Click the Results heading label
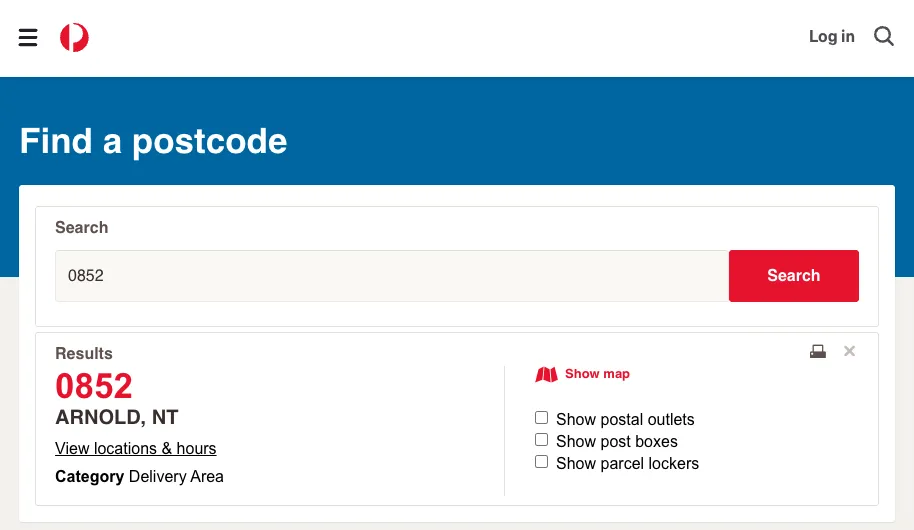The width and height of the screenshot is (914, 530). 84,353
